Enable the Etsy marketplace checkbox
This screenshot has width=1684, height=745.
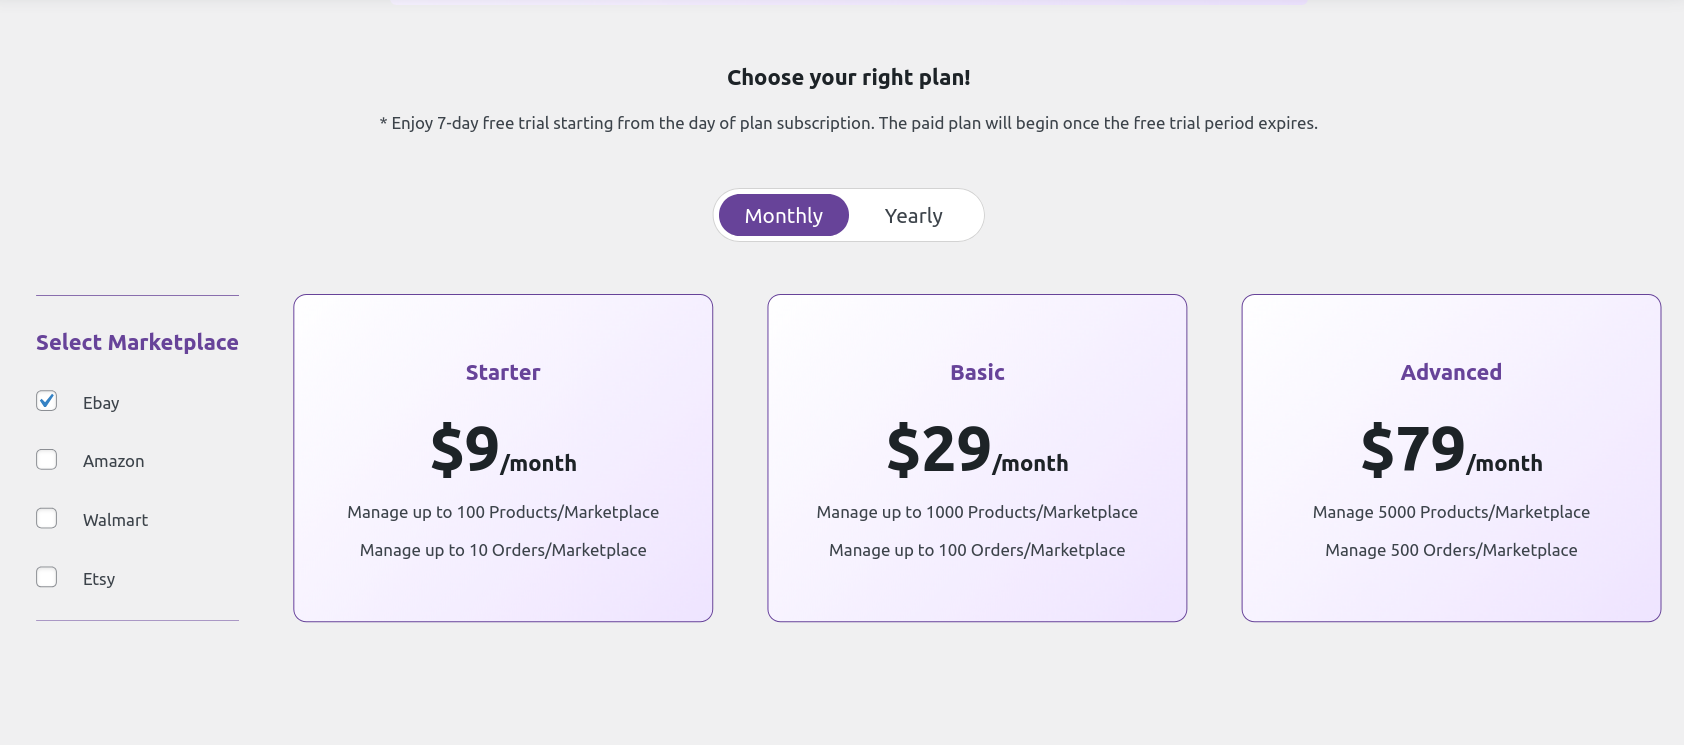click(x=46, y=577)
